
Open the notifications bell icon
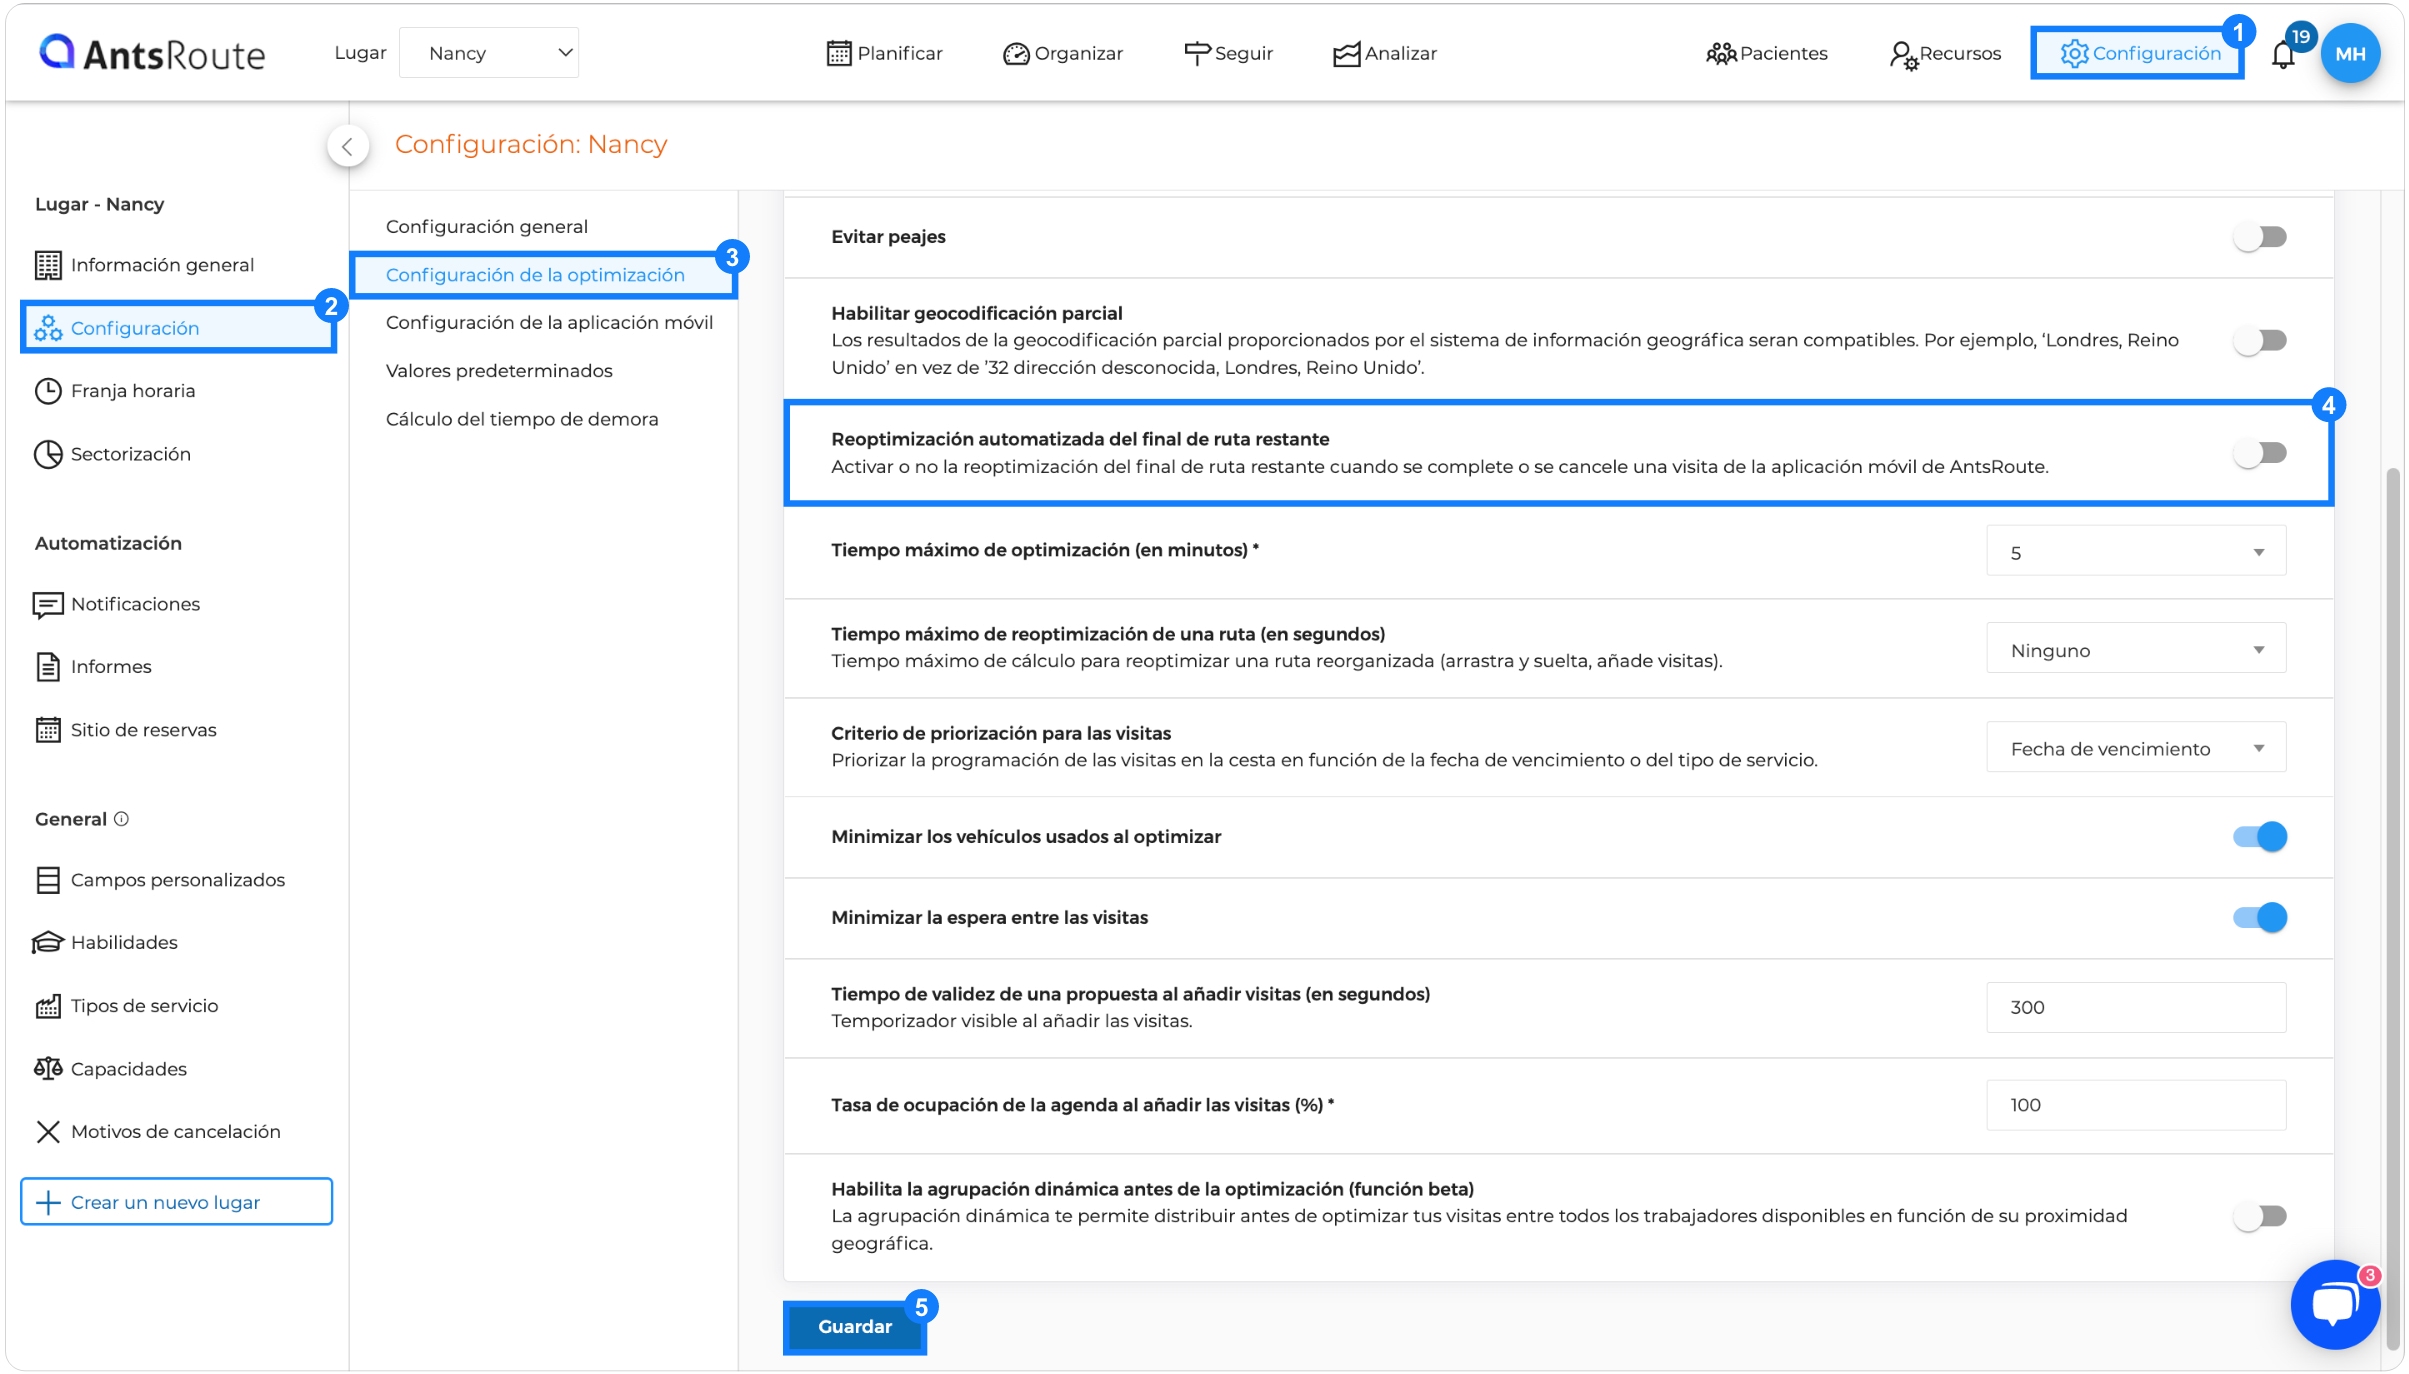coord(2283,54)
